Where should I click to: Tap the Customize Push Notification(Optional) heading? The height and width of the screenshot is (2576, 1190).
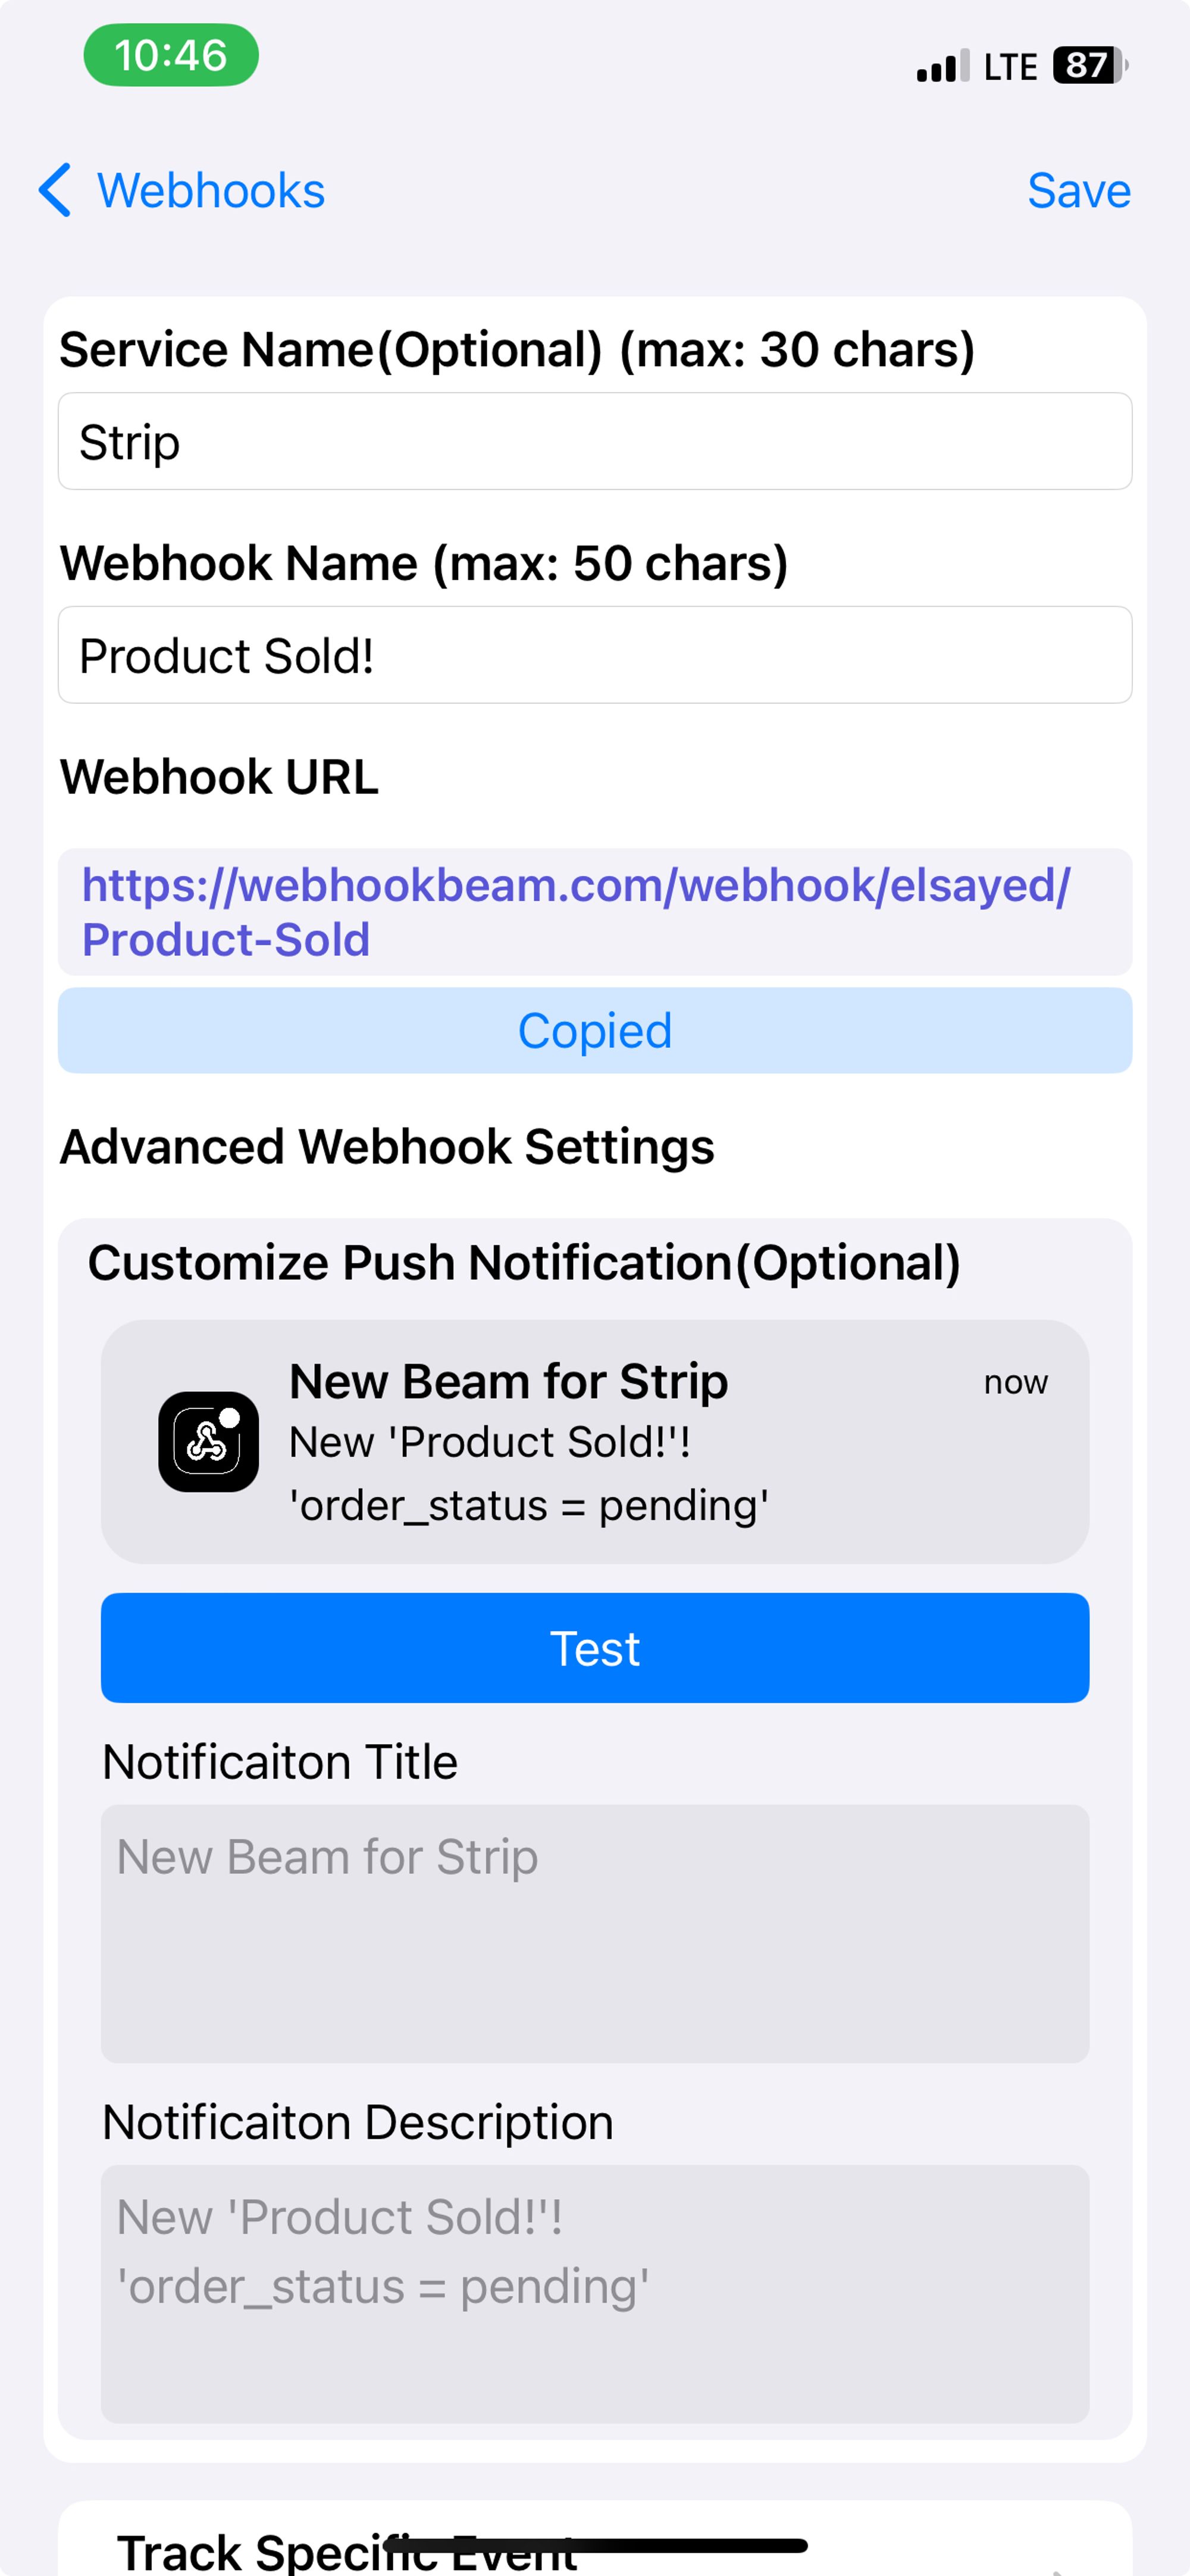pos(524,1263)
